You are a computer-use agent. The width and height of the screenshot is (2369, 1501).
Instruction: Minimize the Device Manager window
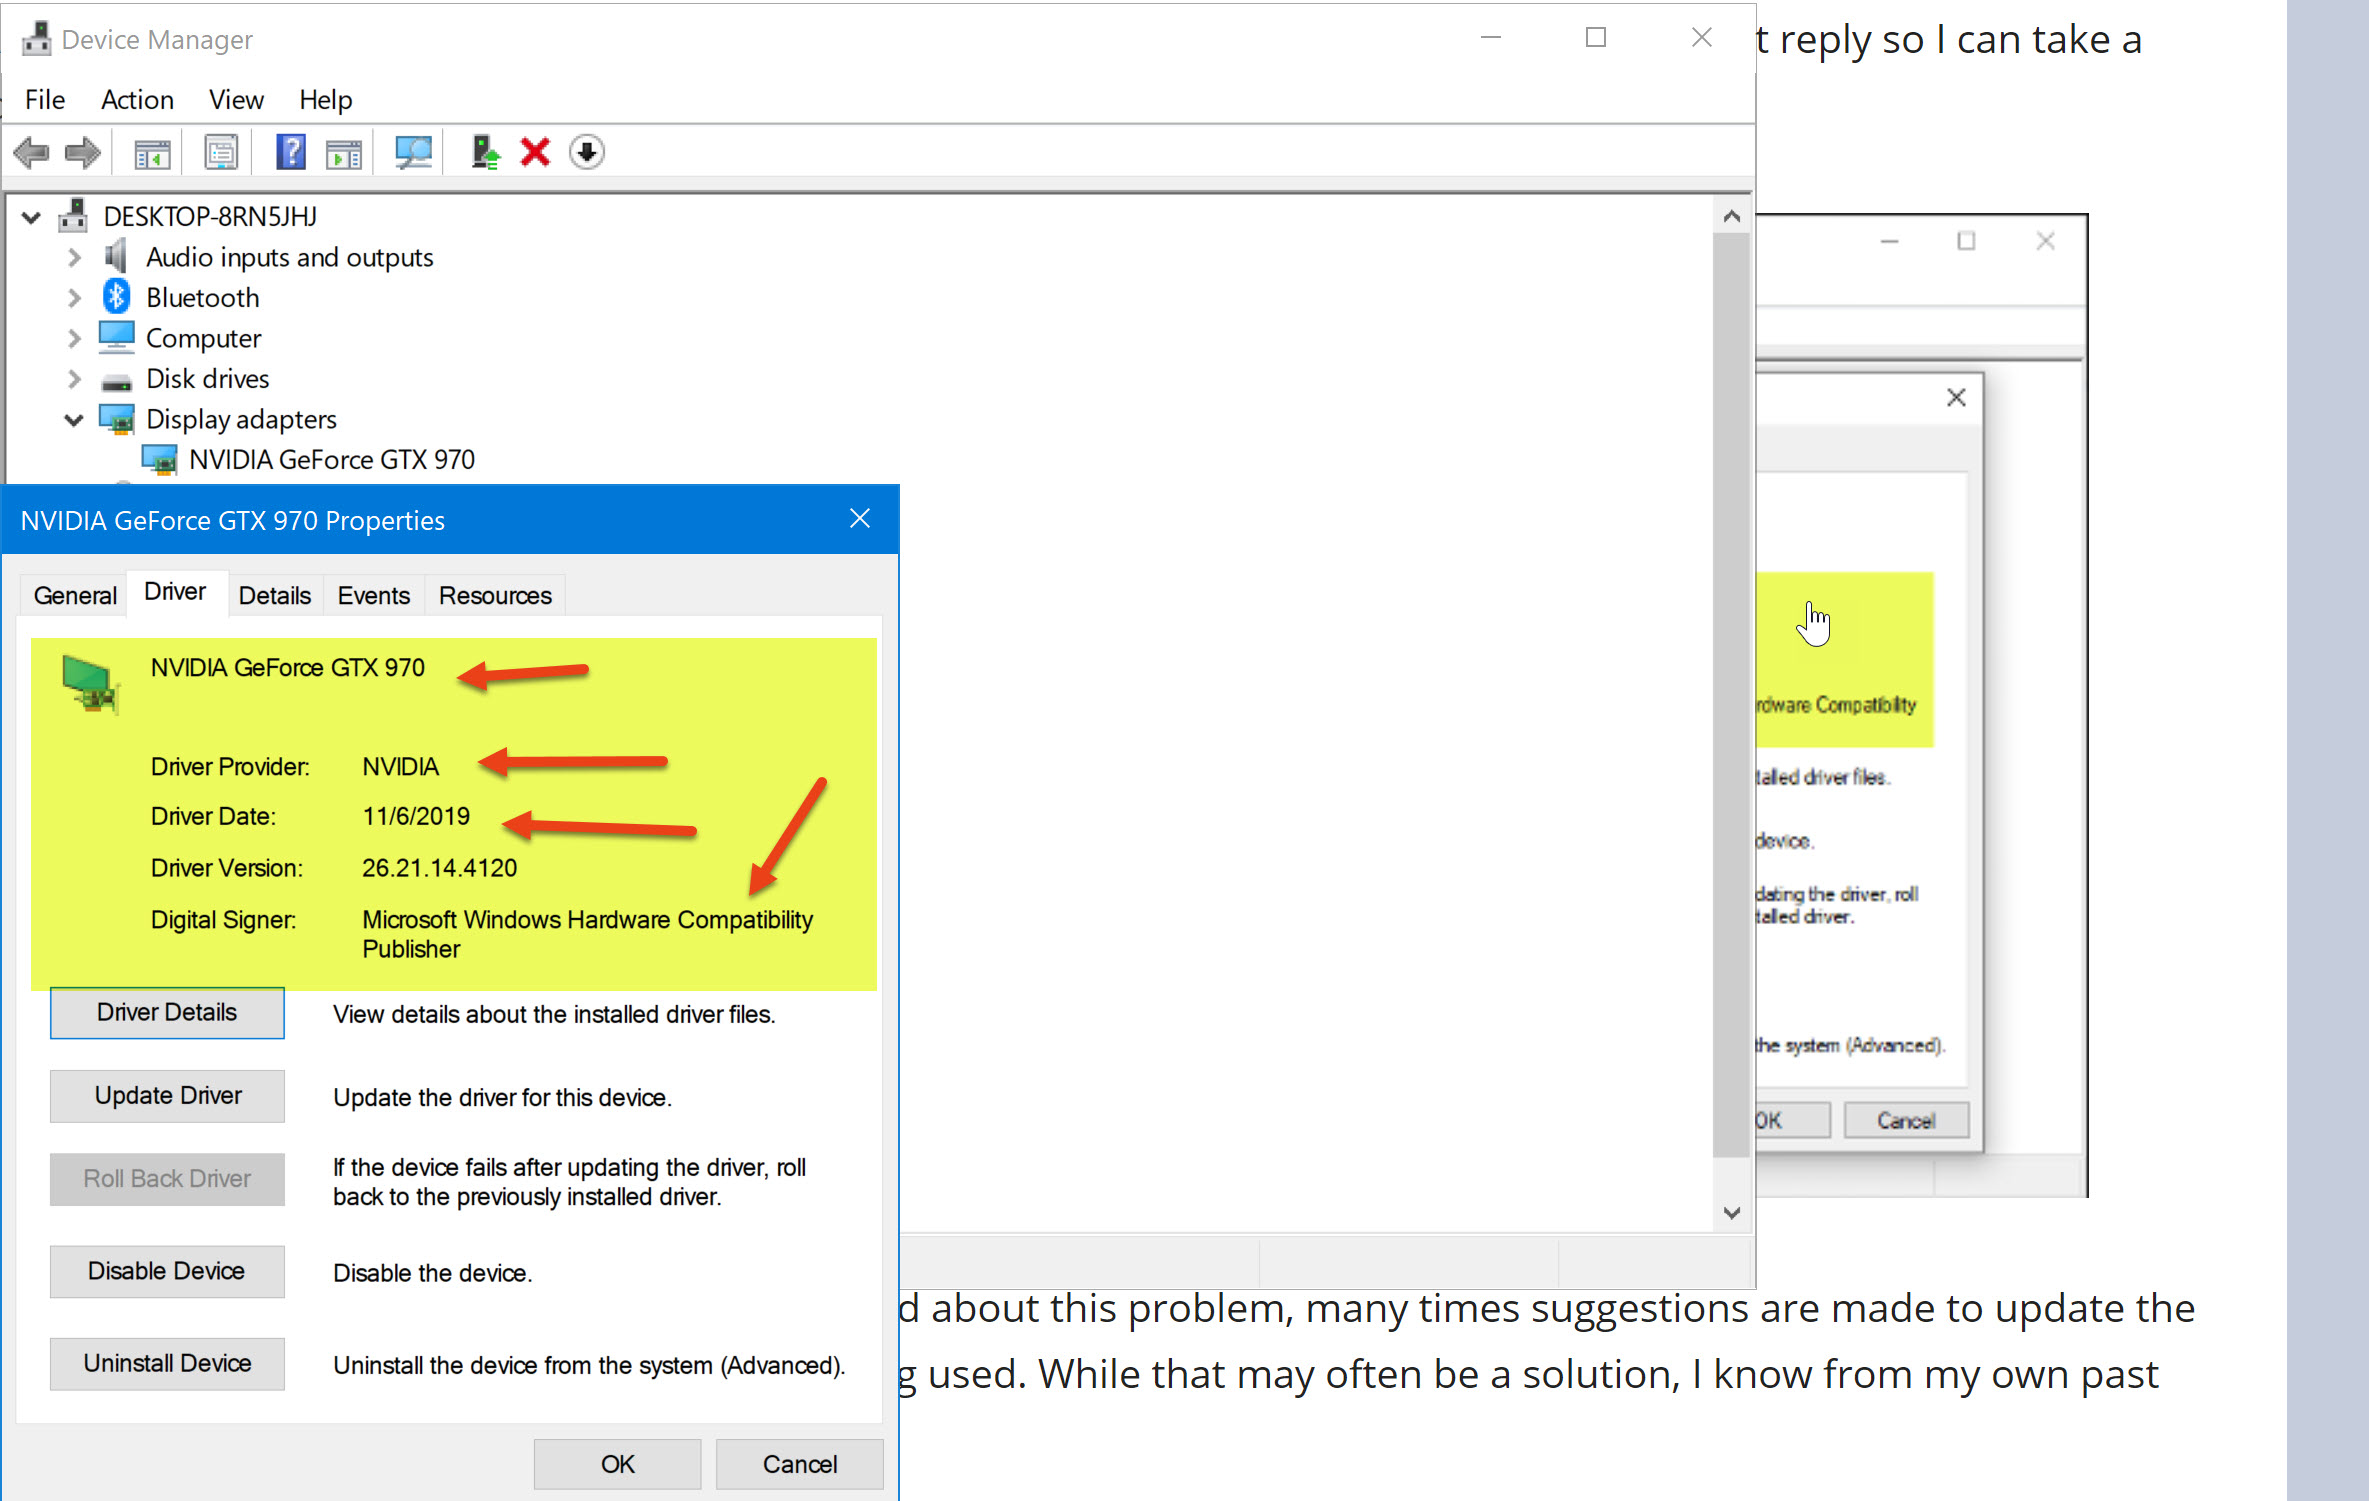pos(1491,38)
